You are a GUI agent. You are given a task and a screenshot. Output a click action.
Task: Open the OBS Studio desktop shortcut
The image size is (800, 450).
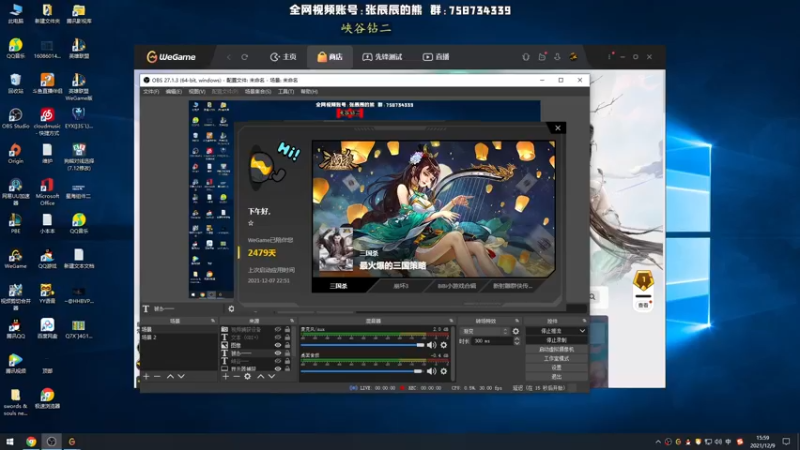pyautogui.click(x=15, y=118)
